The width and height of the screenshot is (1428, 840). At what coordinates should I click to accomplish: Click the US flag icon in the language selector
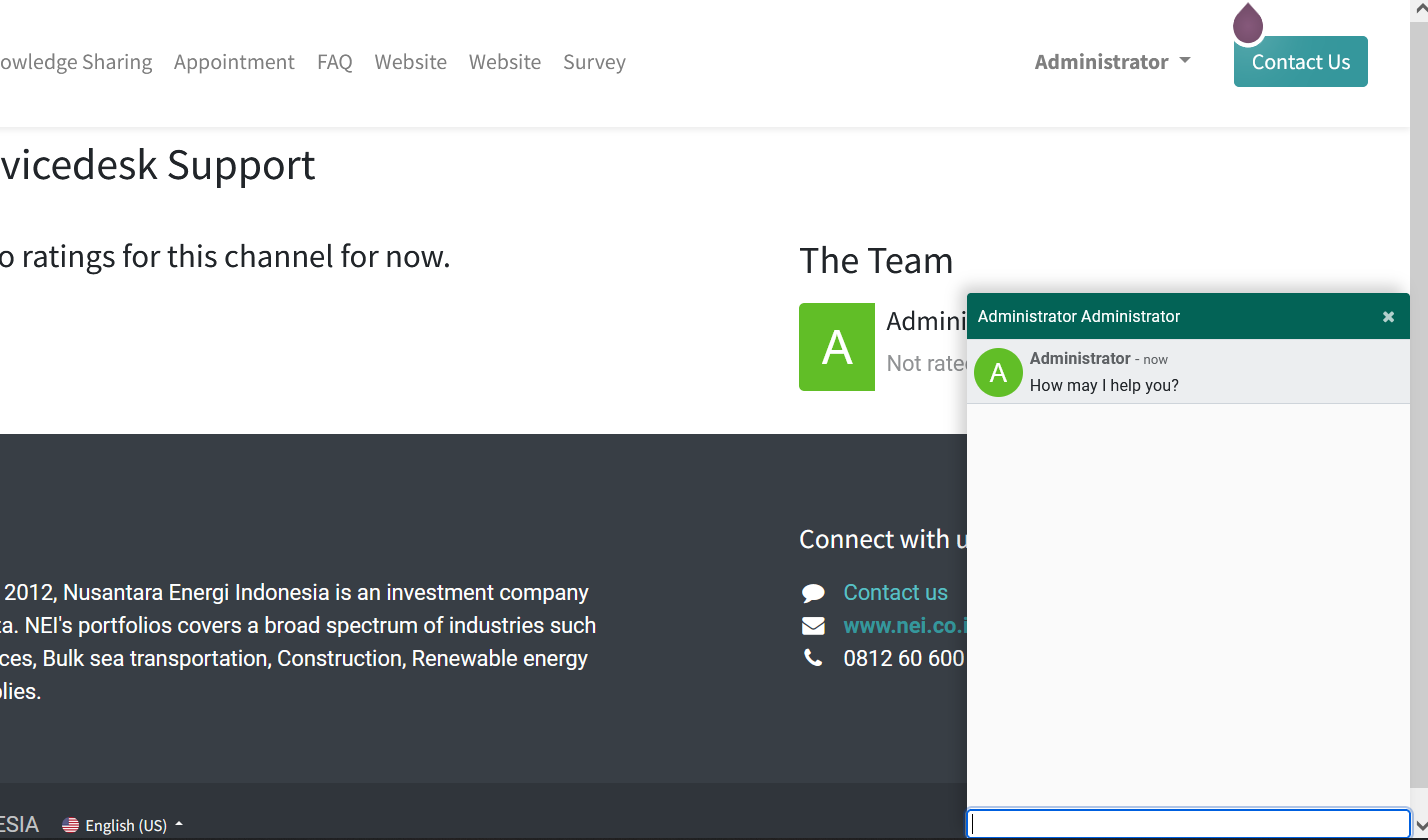[70, 825]
